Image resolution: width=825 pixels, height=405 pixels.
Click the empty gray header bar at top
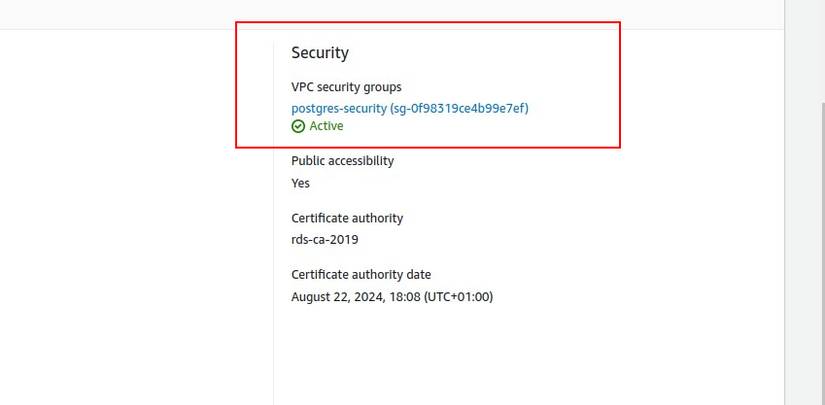point(400,13)
